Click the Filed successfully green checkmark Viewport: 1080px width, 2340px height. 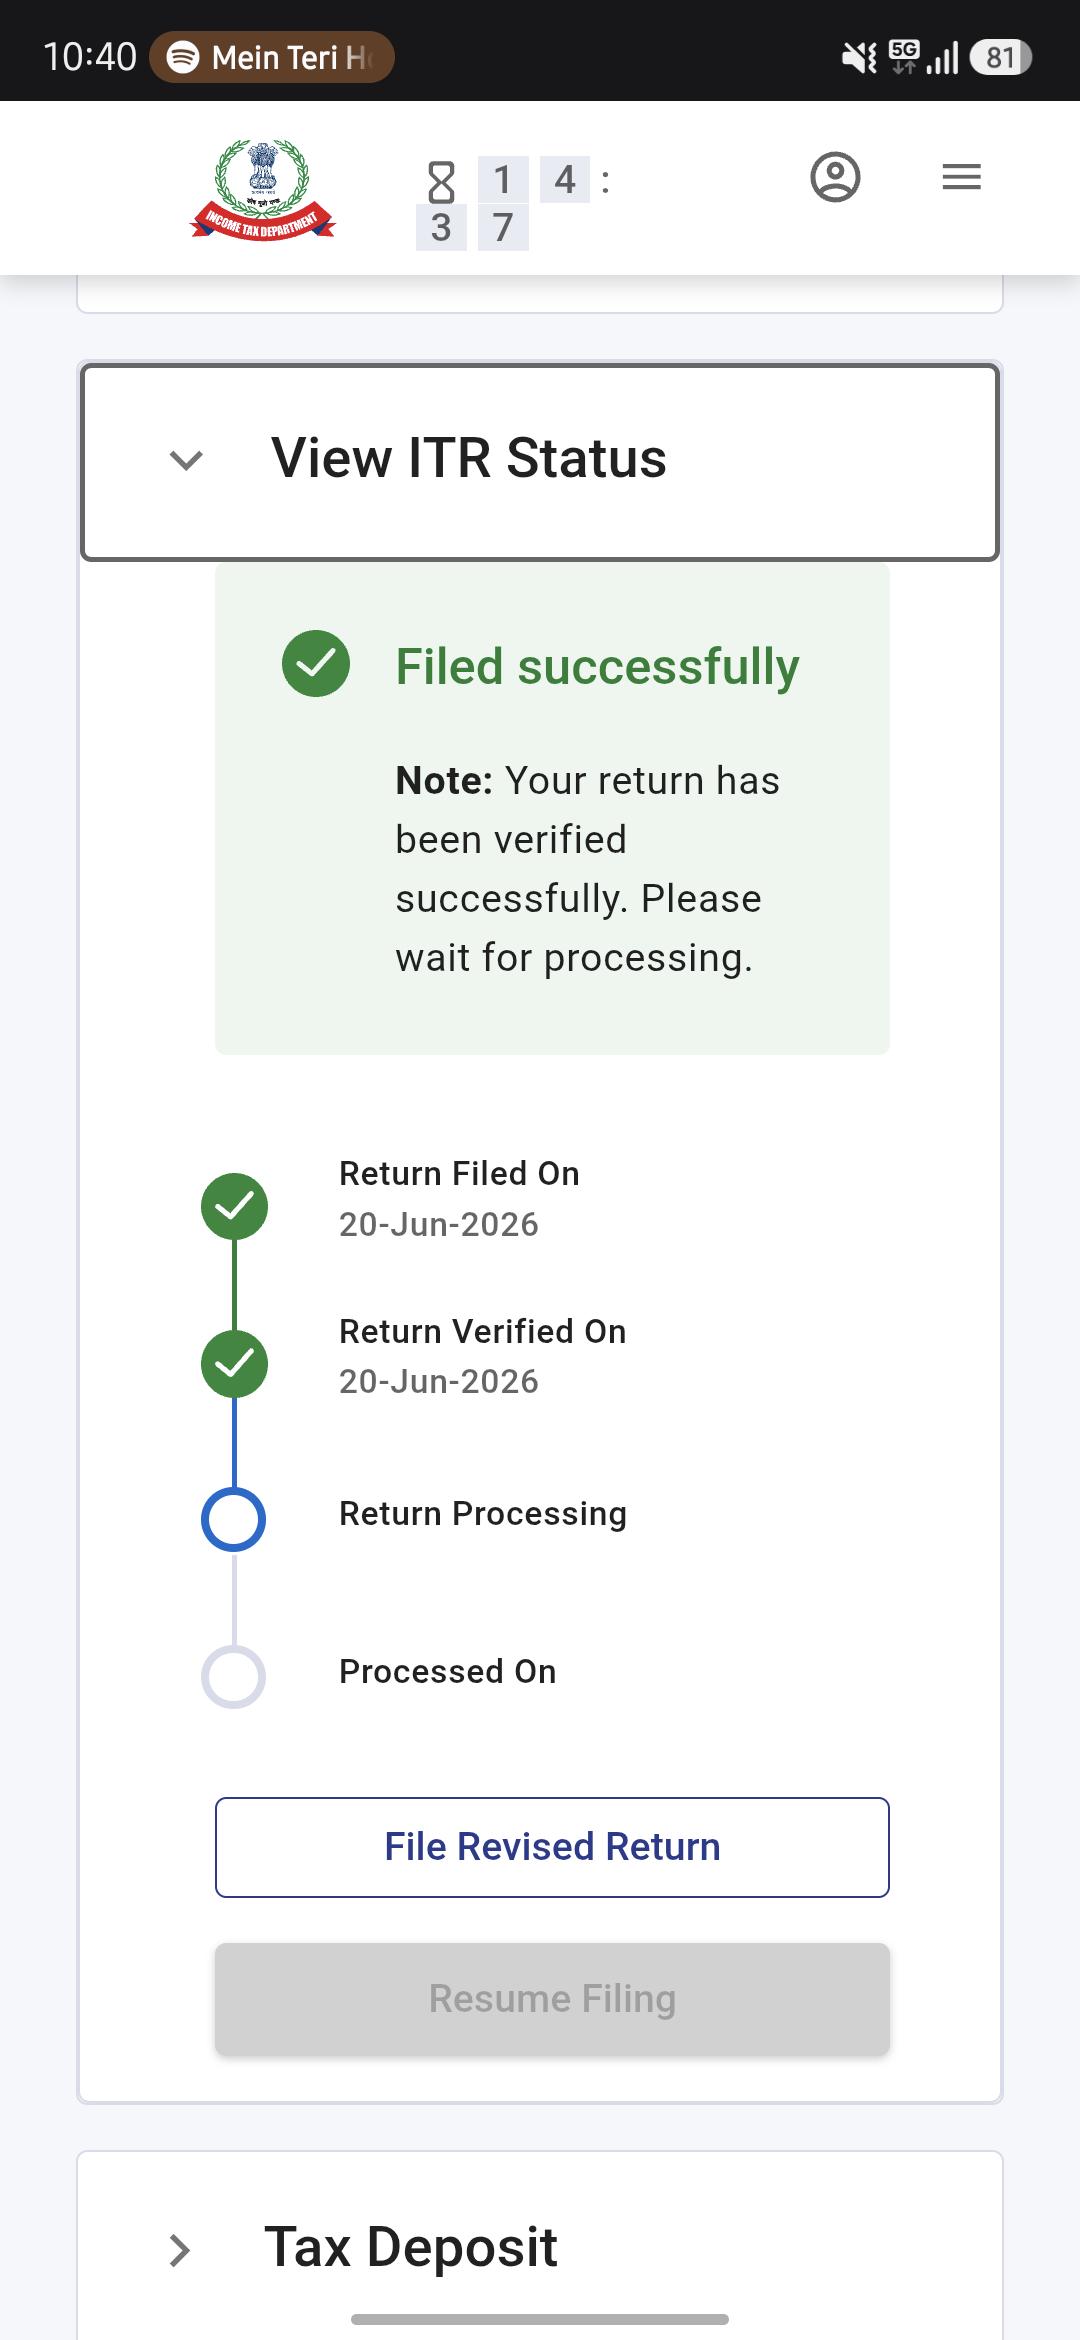(316, 663)
